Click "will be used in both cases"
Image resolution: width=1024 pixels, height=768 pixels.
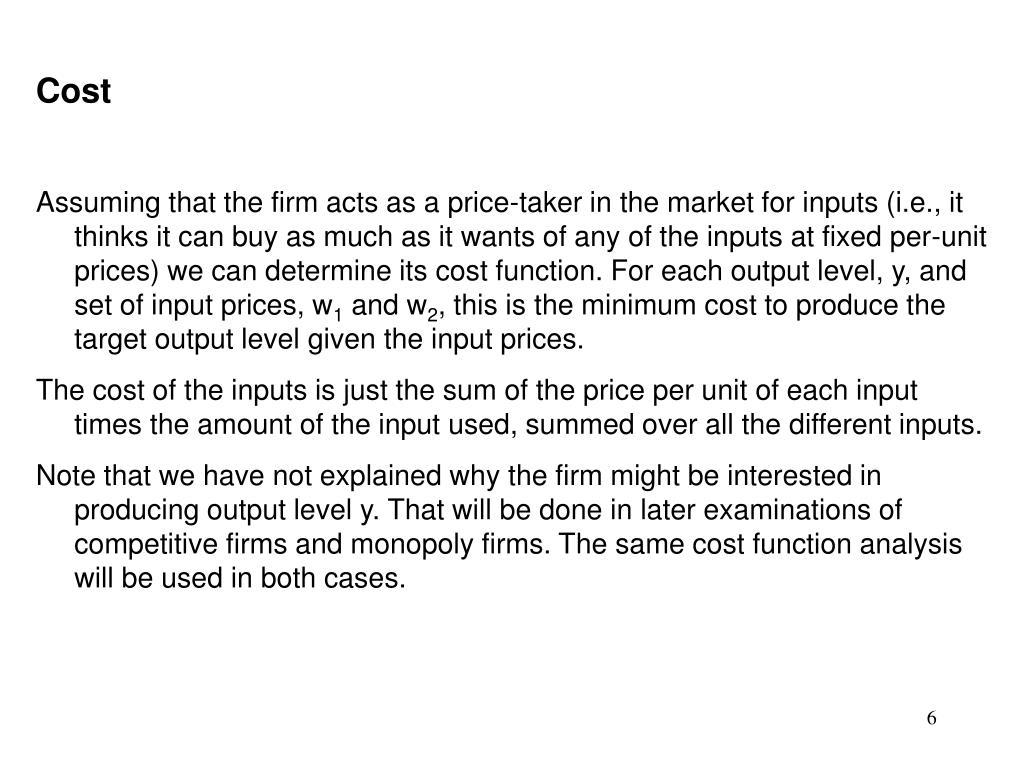point(238,578)
